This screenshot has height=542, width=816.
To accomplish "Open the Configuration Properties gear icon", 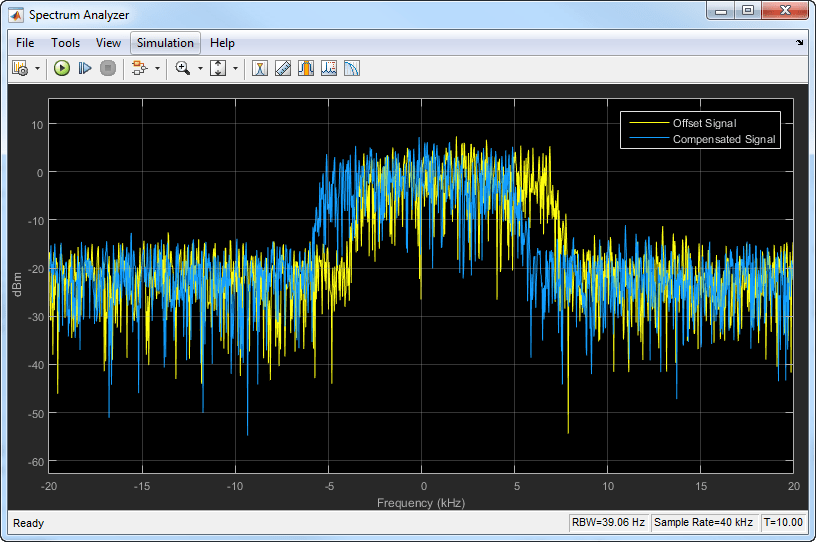I will [x=20, y=68].
